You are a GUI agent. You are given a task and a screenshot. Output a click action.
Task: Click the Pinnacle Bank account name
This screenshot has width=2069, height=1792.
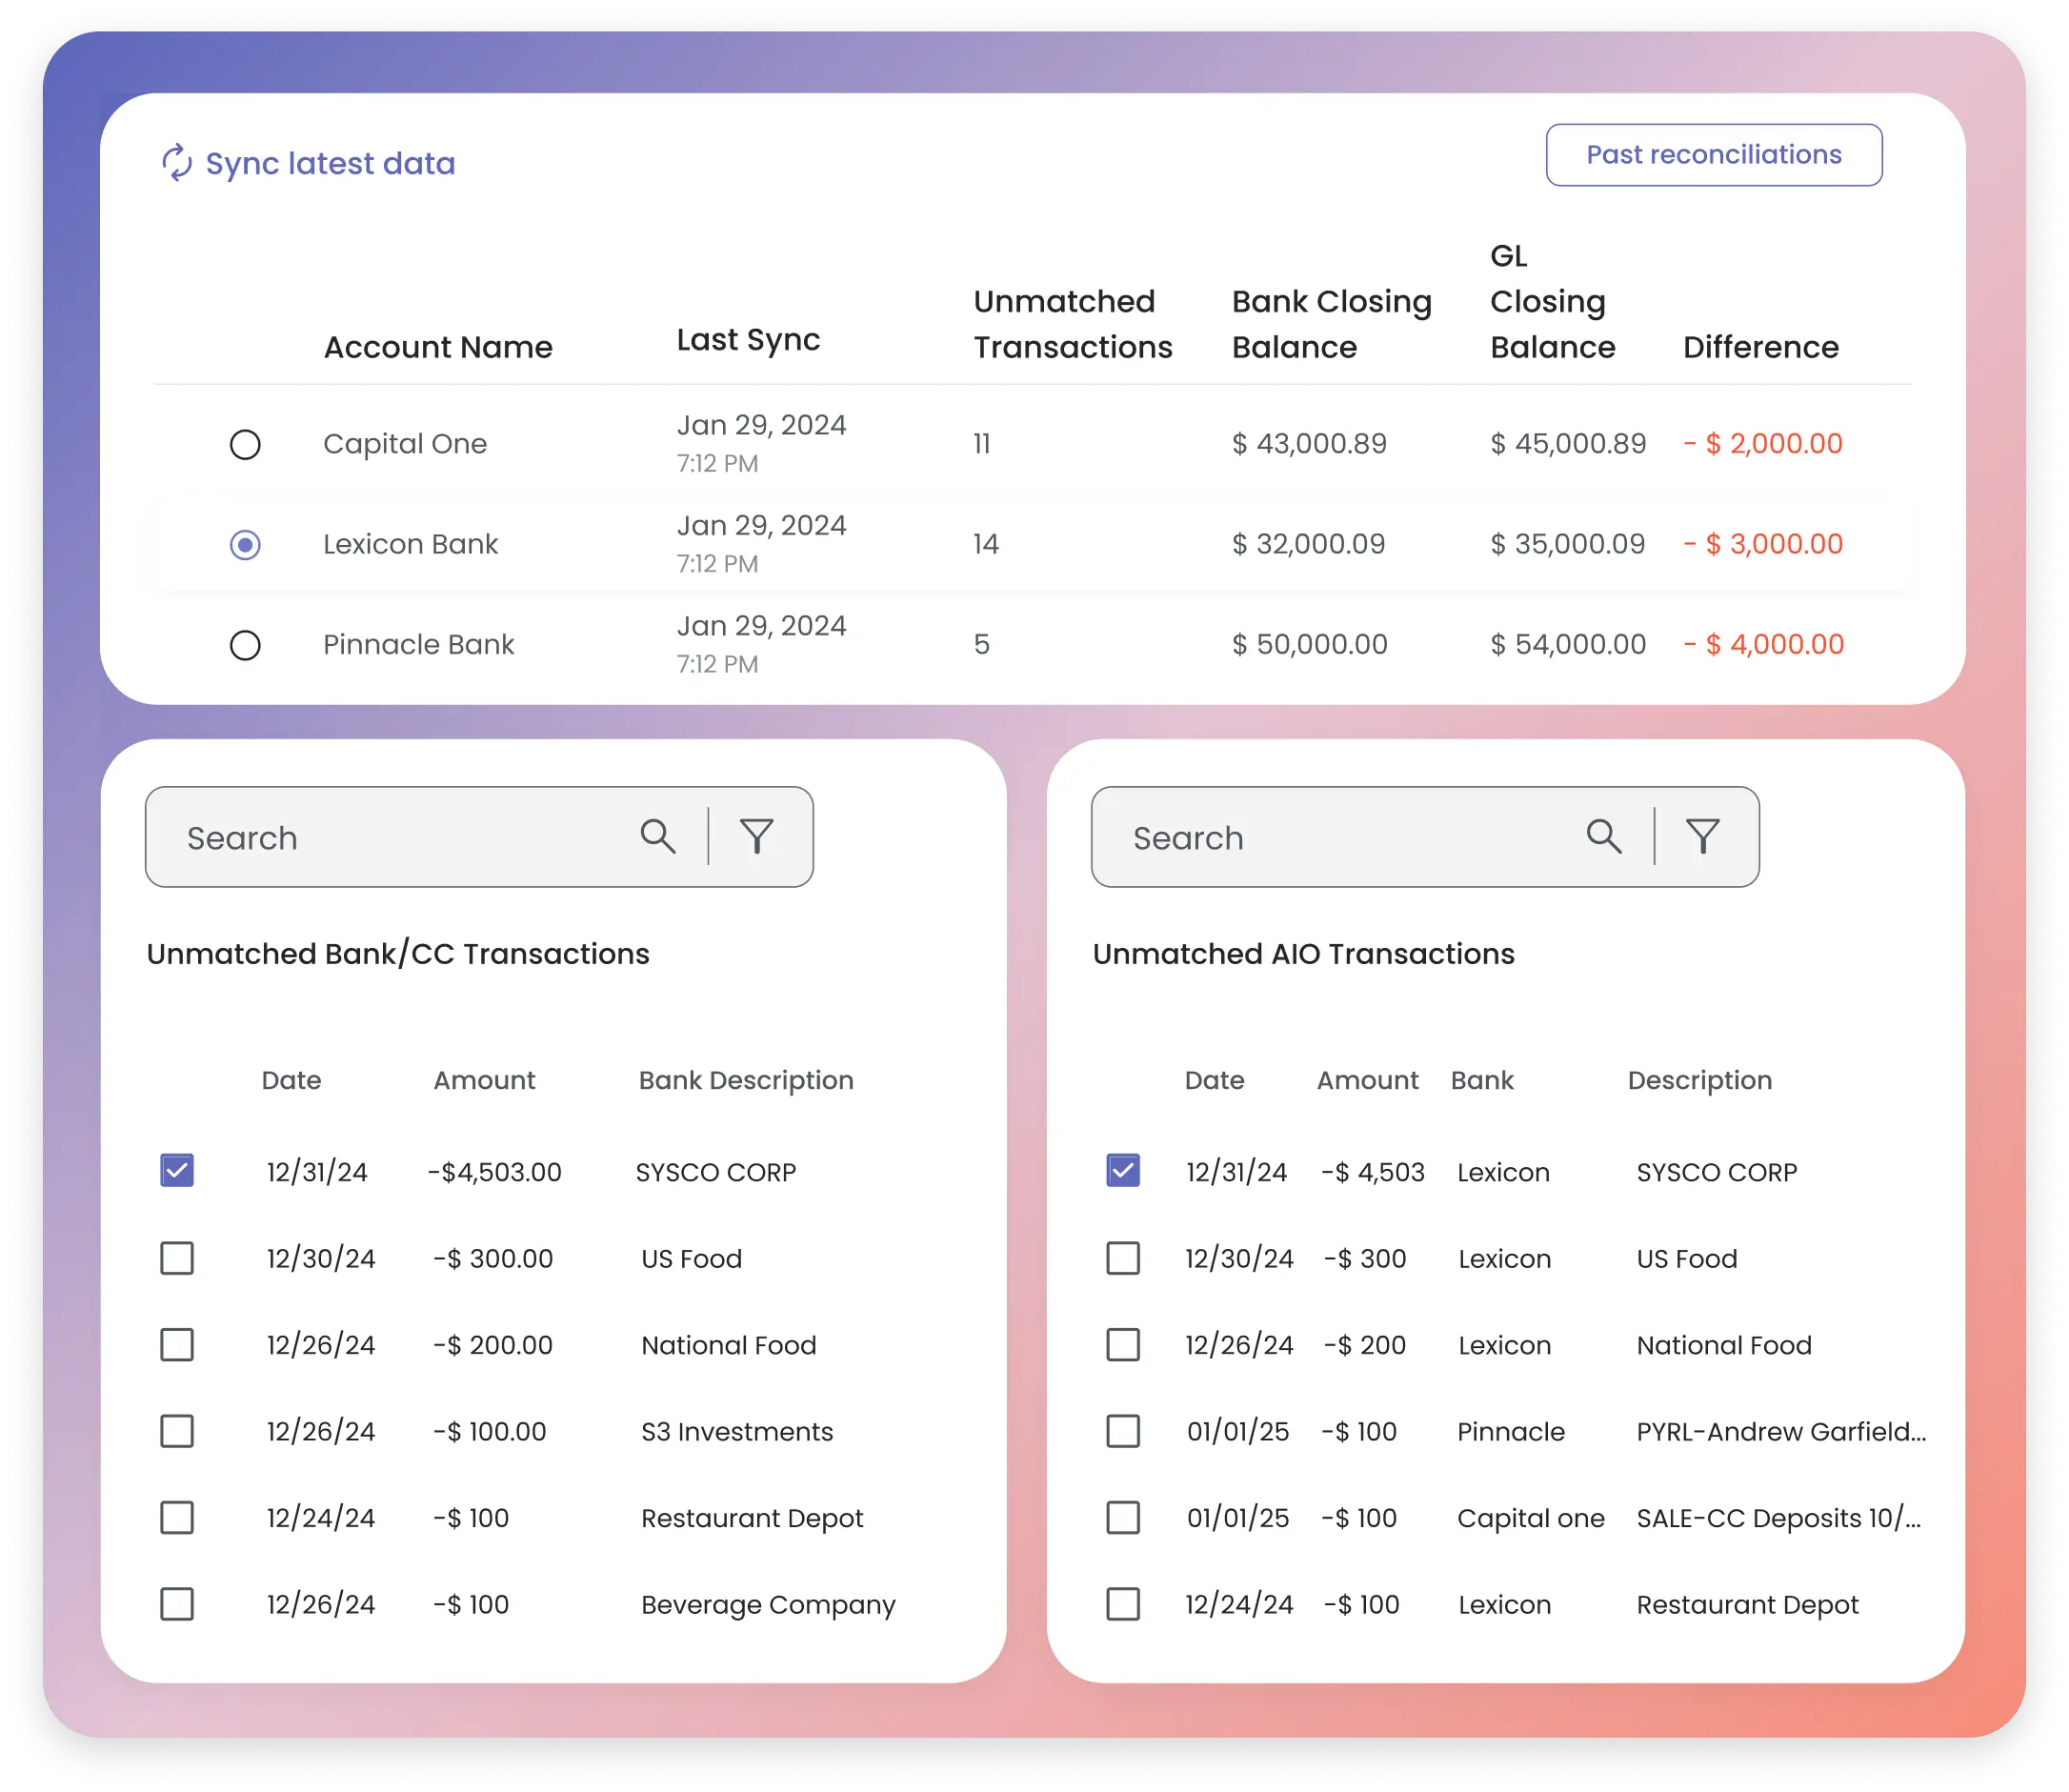click(418, 645)
